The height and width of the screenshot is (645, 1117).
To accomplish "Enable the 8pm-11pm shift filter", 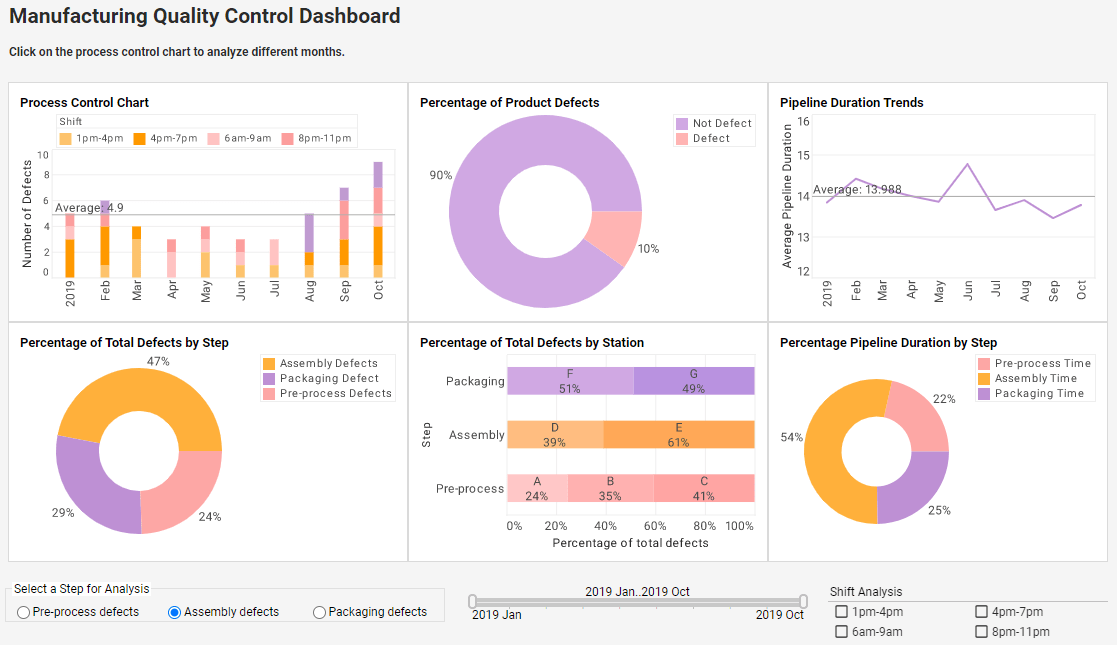I will point(981,631).
